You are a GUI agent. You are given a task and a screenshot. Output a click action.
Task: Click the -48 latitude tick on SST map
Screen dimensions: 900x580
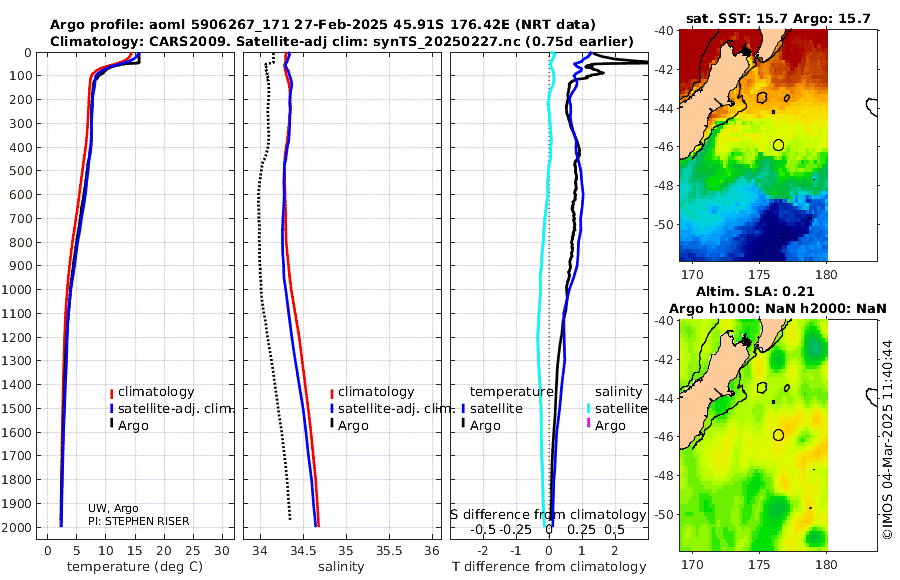(x=665, y=185)
